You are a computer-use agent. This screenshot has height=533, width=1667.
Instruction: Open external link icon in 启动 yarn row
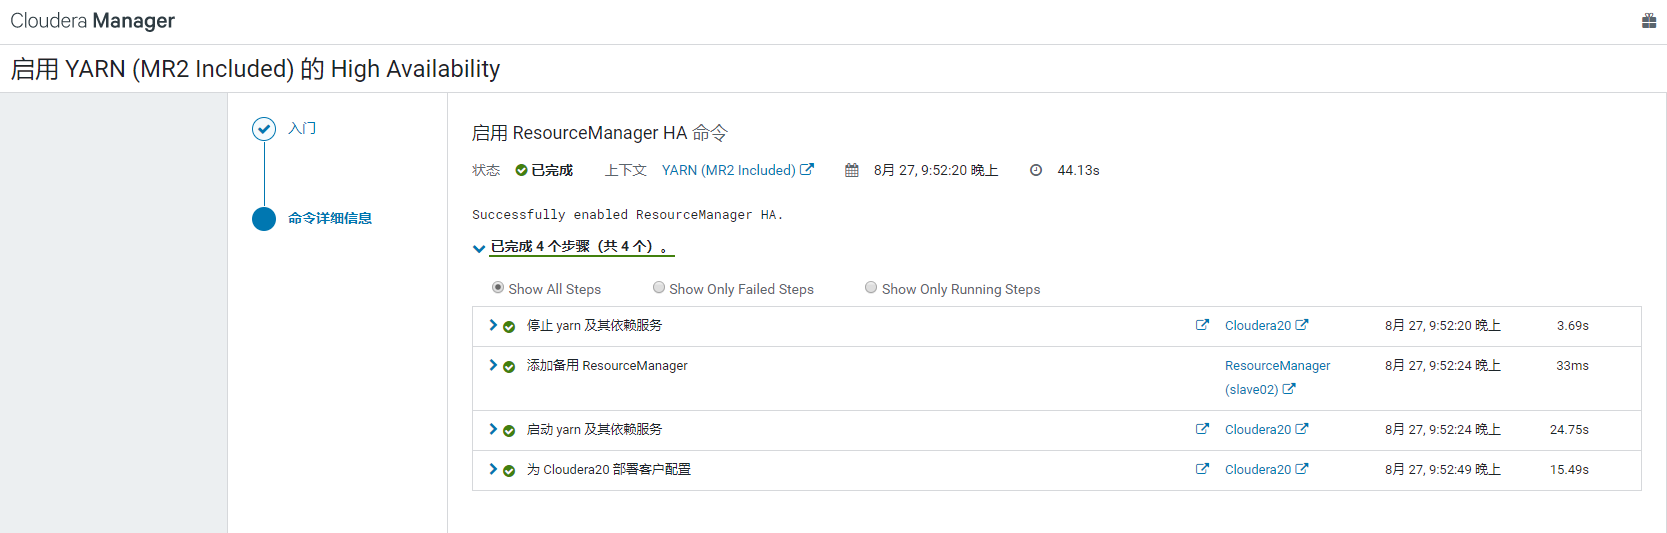pos(1202,429)
